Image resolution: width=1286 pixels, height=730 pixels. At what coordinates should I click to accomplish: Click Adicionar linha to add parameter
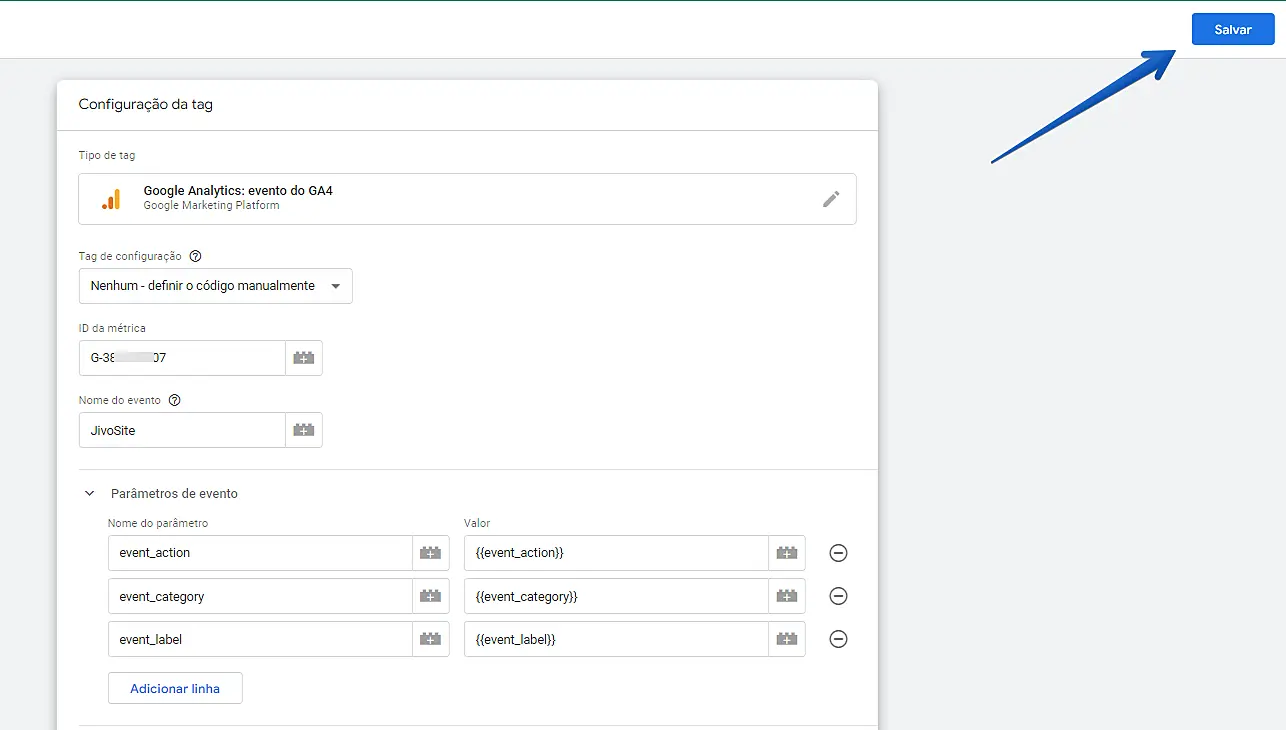tap(175, 688)
